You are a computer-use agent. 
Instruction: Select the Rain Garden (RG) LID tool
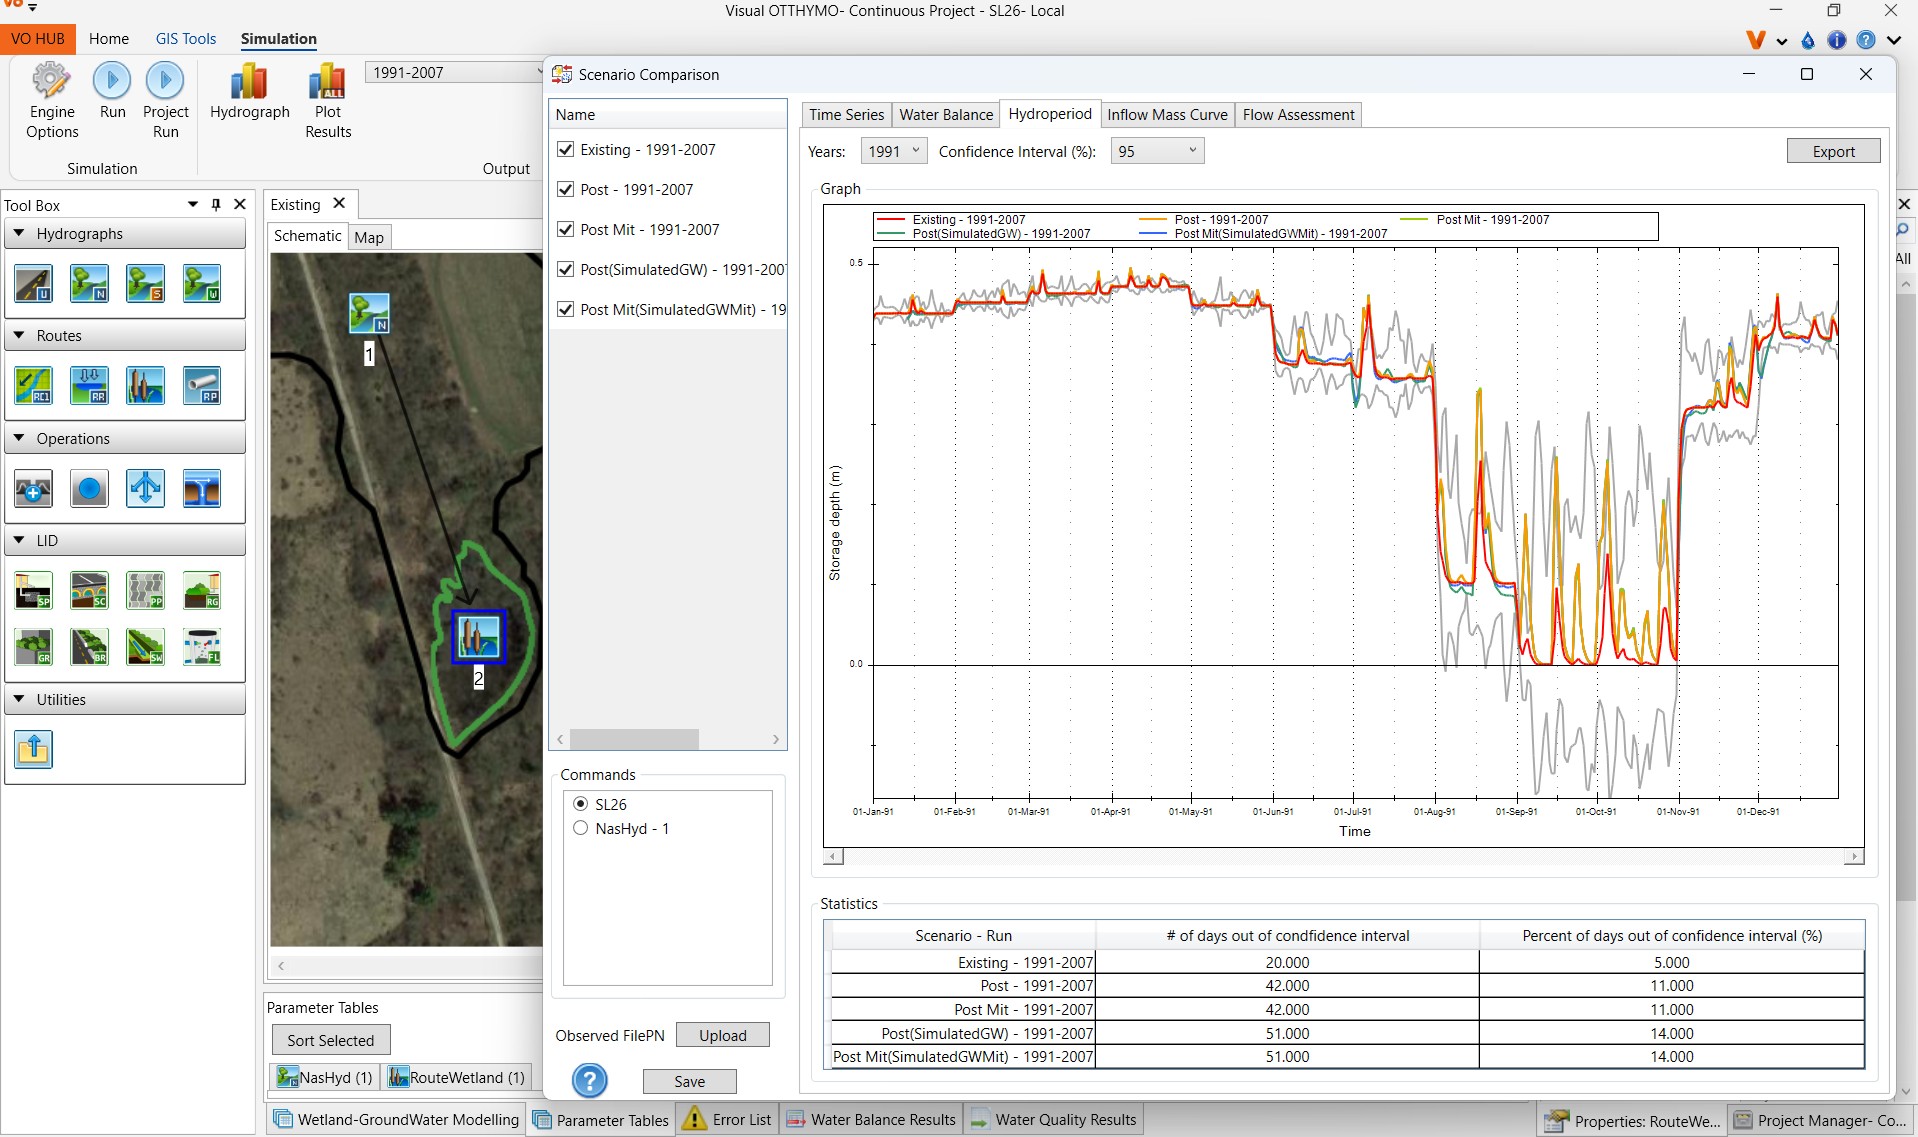pos(201,591)
